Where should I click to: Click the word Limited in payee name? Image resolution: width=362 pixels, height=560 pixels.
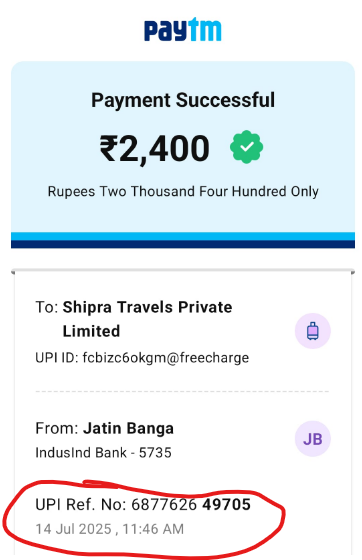click(91, 331)
